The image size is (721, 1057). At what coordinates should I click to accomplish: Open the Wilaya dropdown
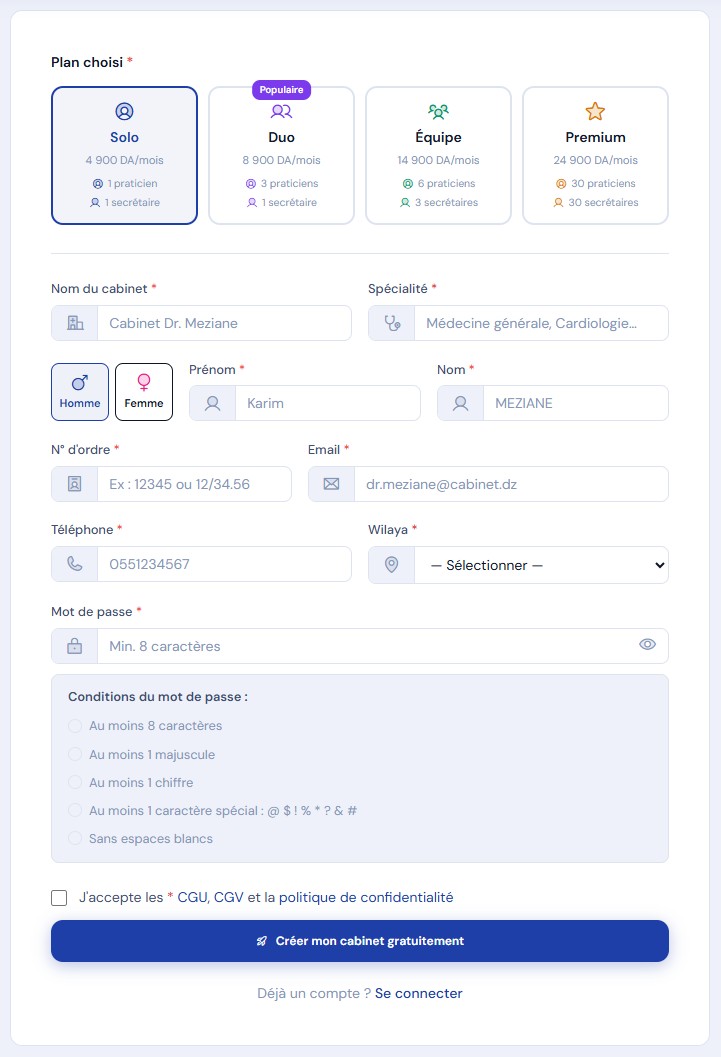(541, 565)
